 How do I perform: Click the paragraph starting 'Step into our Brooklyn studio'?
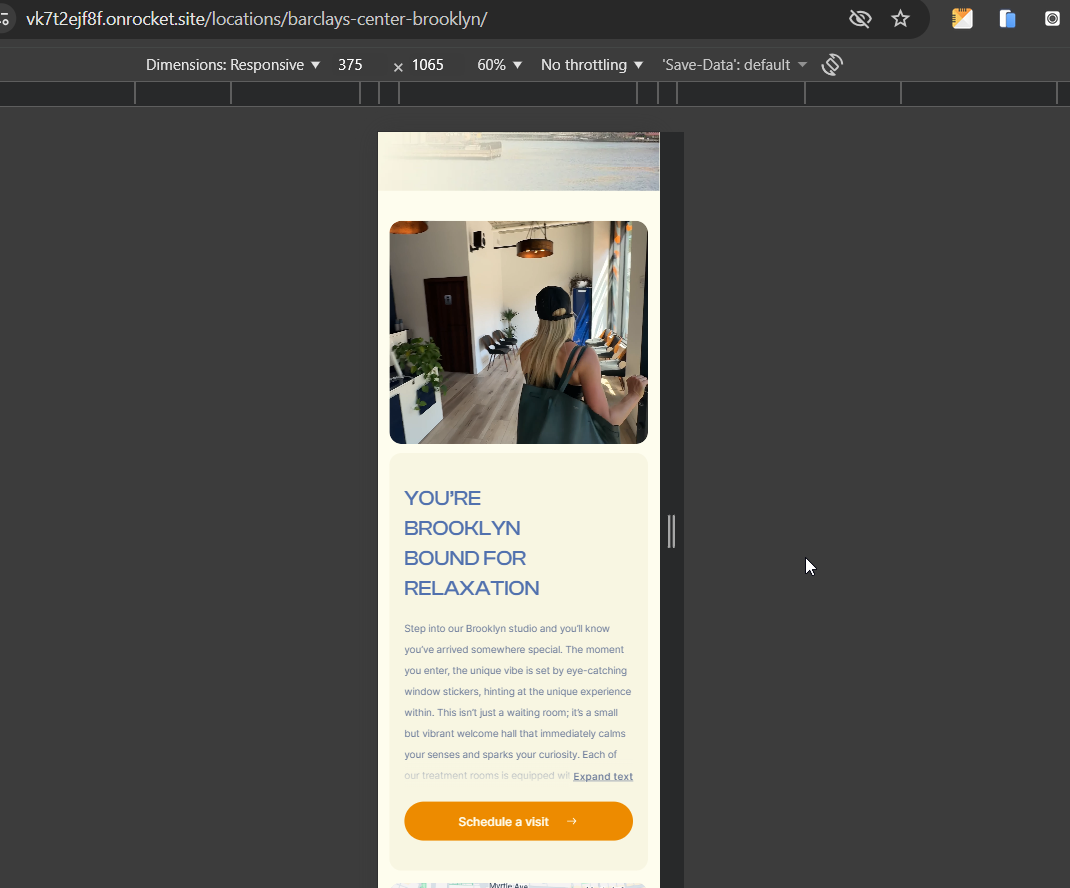click(518, 702)
